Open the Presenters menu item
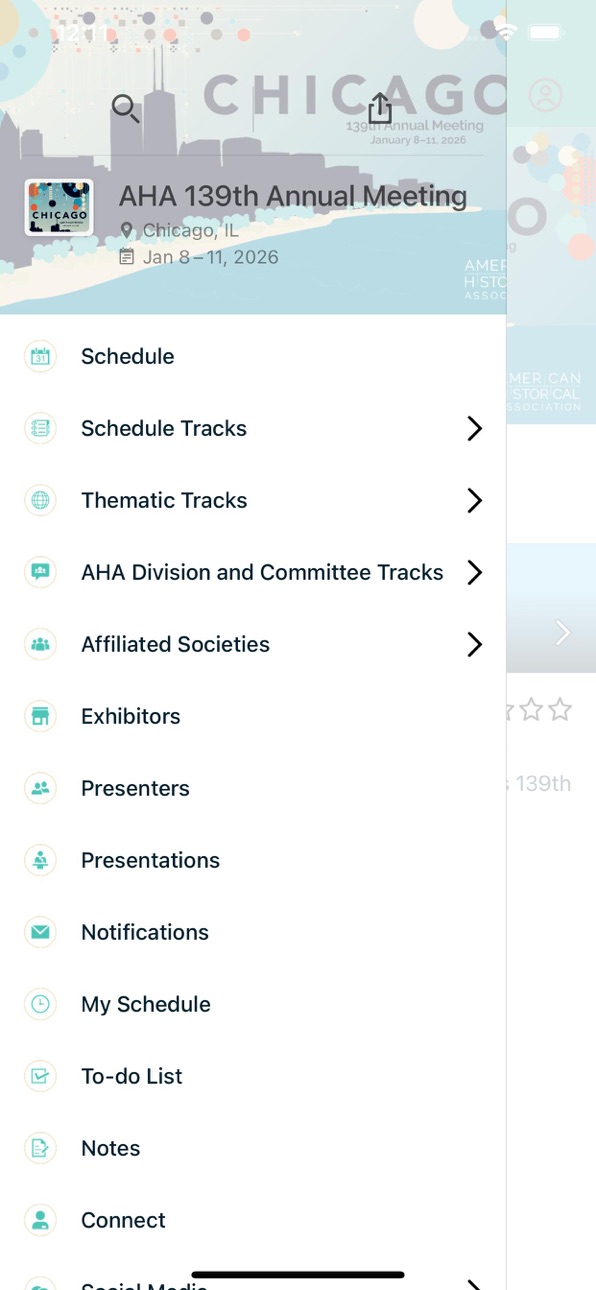 pos(253,788)
